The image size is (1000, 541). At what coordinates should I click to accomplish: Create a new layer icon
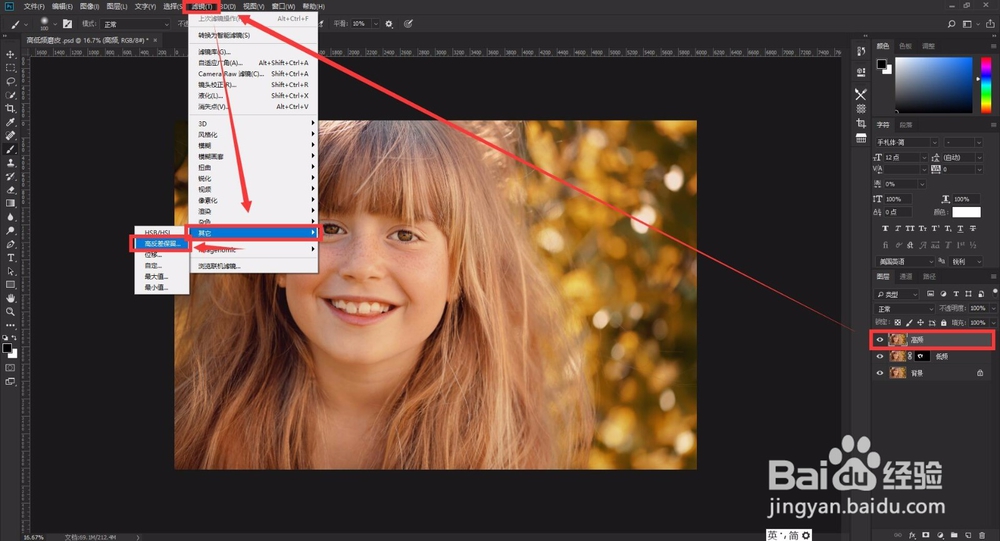[968, 535]
